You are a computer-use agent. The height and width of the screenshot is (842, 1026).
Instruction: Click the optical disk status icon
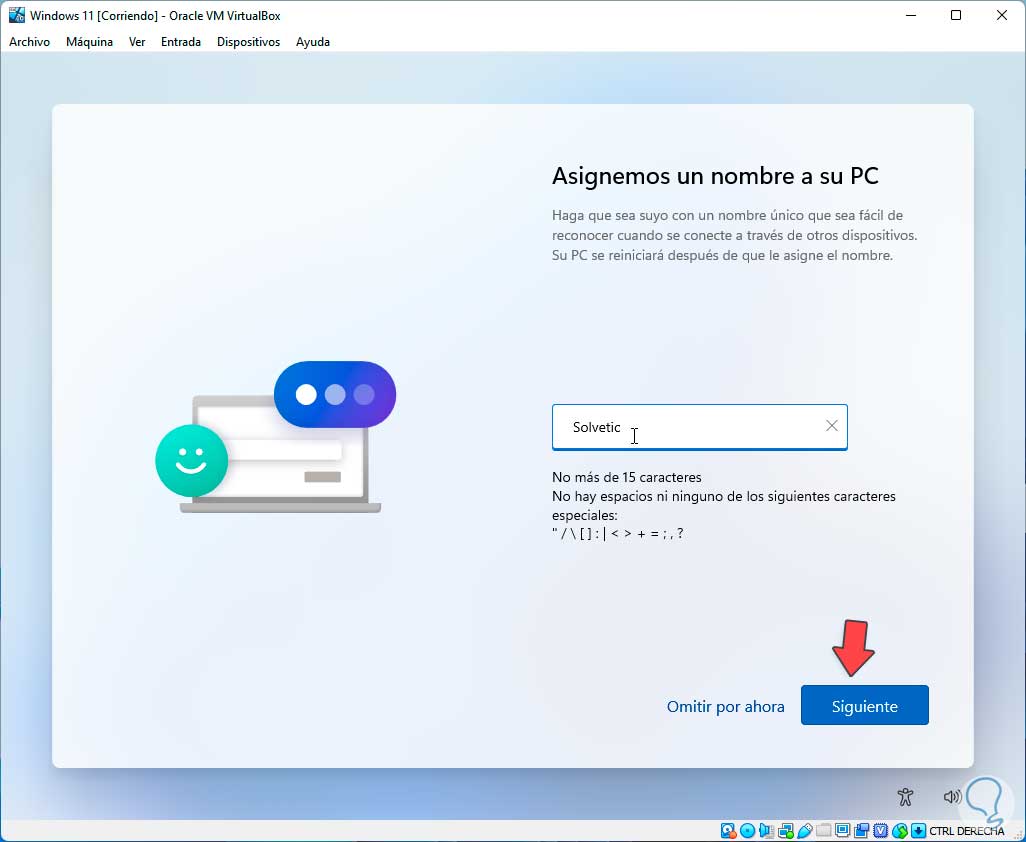[x=747, y=831]
